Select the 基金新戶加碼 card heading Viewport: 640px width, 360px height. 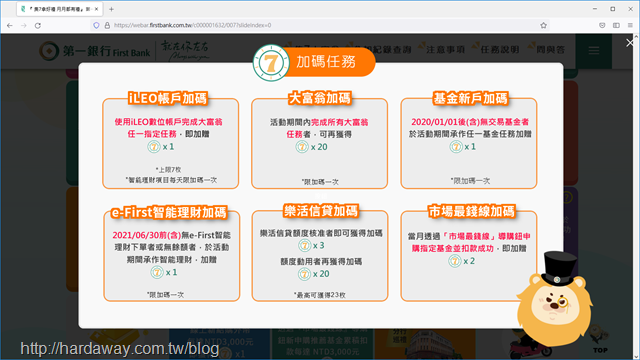(x=470, y=98)
